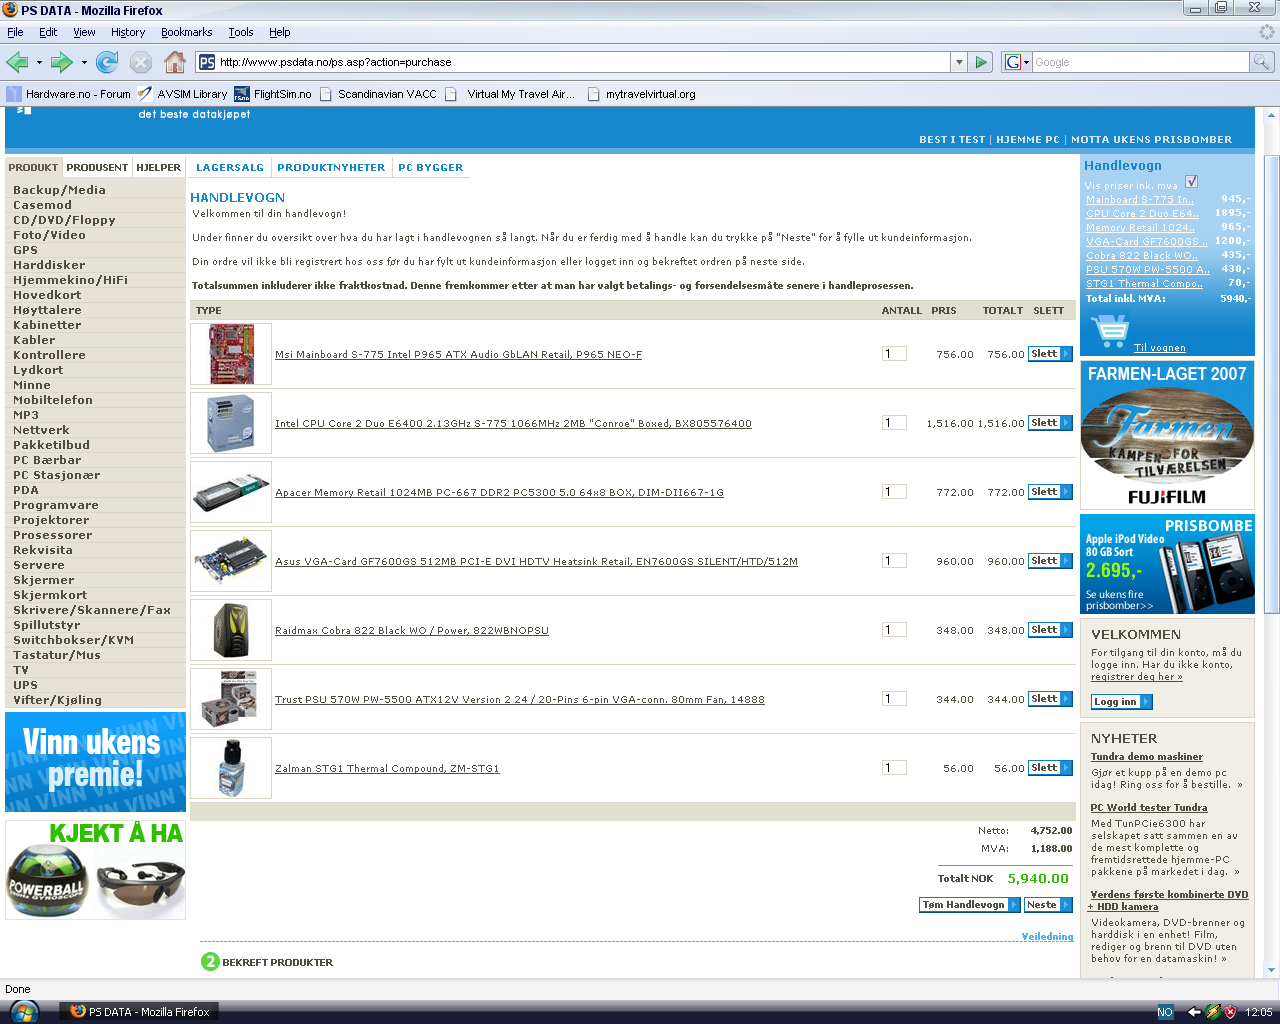
Task: Click the PS site icon in the address bar
Action: (207, 62)
